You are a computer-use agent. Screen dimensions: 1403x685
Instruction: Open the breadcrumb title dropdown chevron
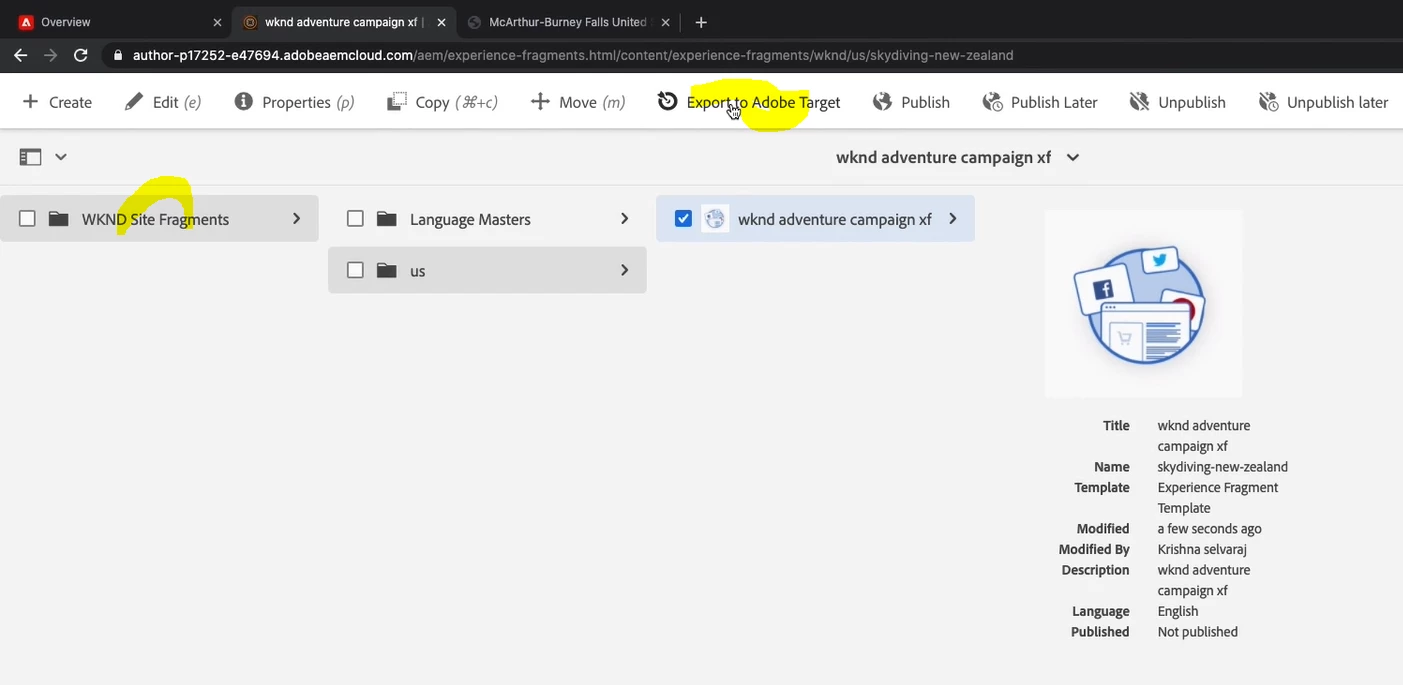(x=1073, y=157)
